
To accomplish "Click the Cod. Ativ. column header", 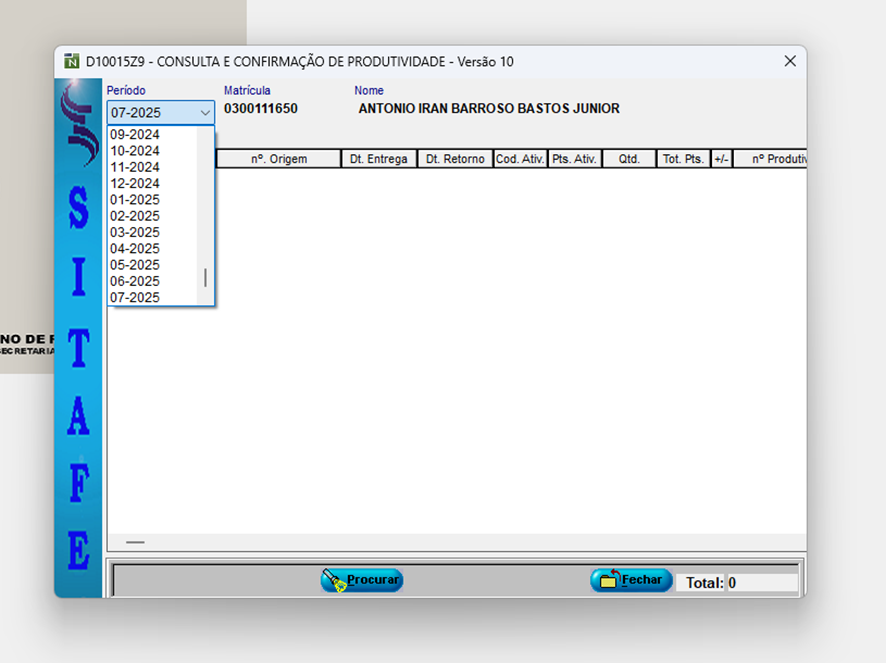I will [520, 159].
